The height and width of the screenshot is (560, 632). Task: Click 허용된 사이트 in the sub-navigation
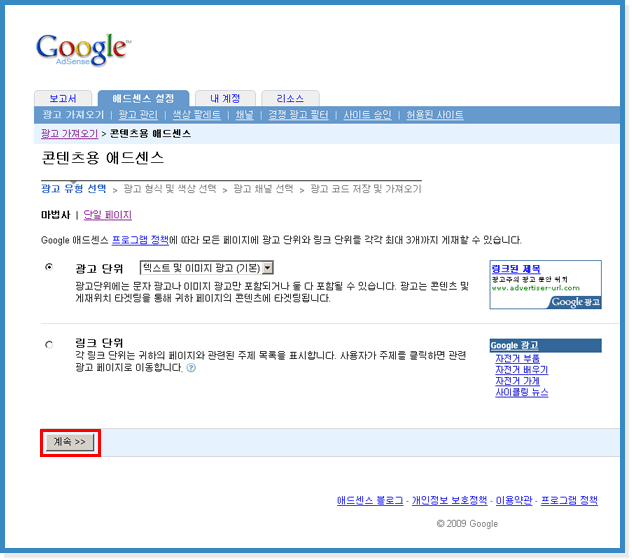click(x=435, y=115)
